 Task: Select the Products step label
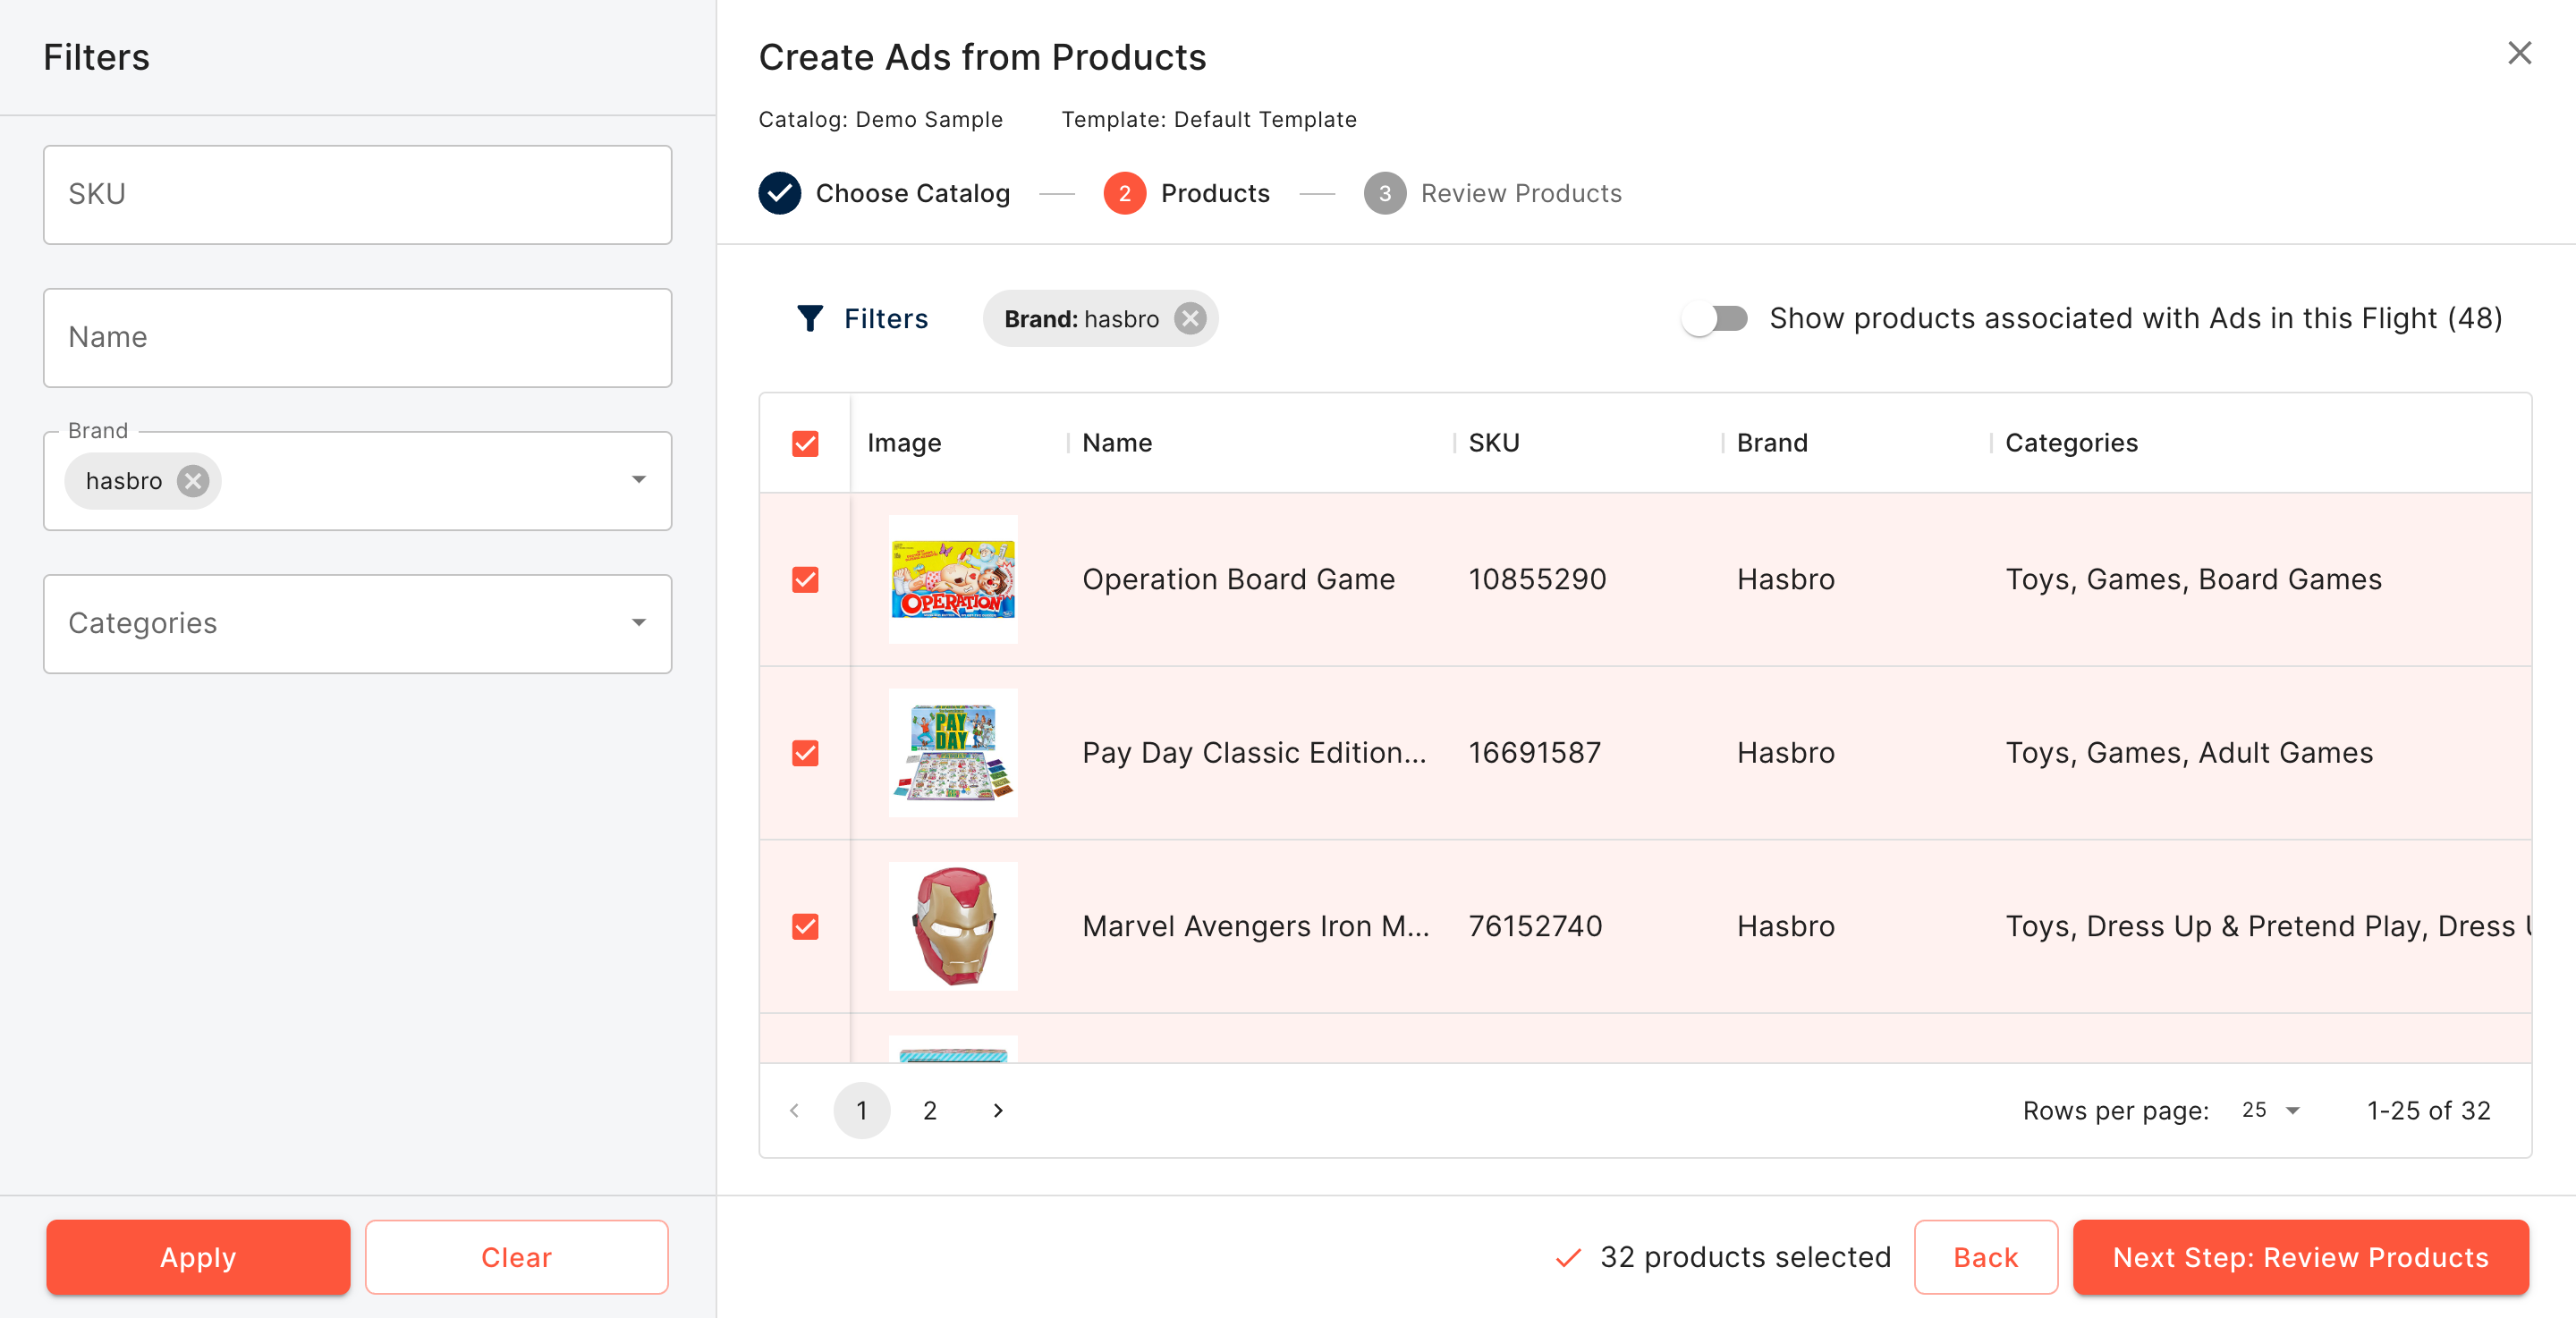pos(1214,193)
